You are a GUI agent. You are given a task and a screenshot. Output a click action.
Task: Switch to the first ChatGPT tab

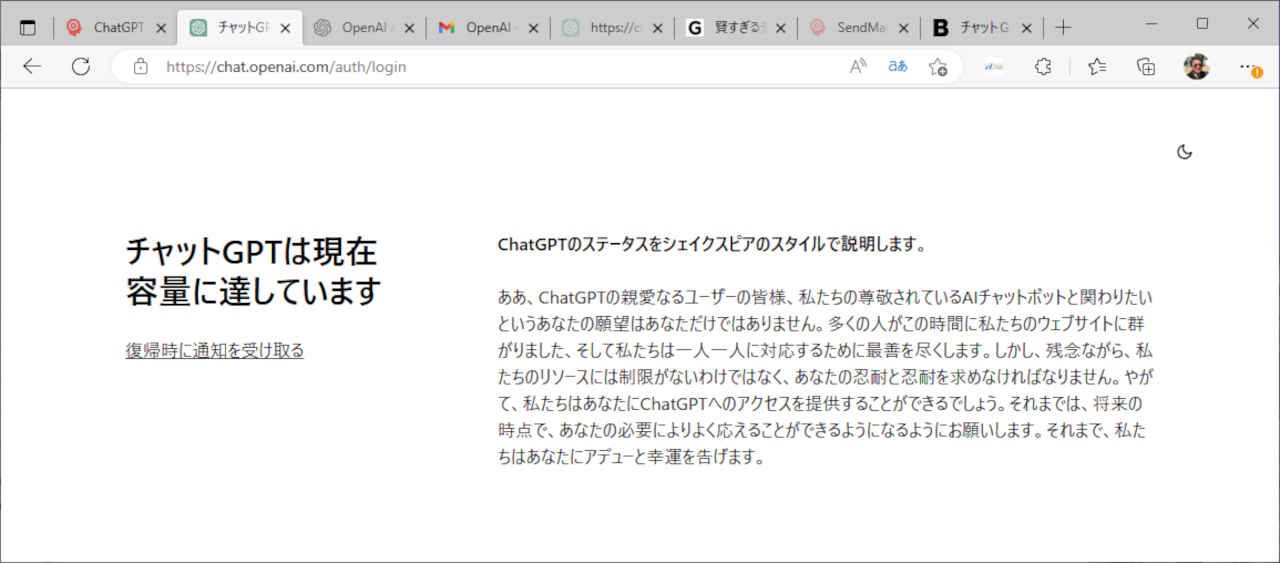(x=117, y=28)
